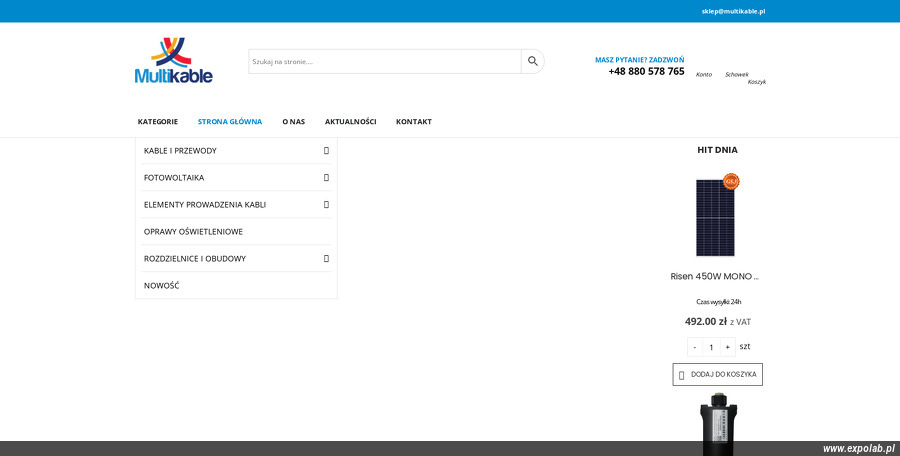
Task: Open the Konto account link
Action: click(x=704, y=75)
